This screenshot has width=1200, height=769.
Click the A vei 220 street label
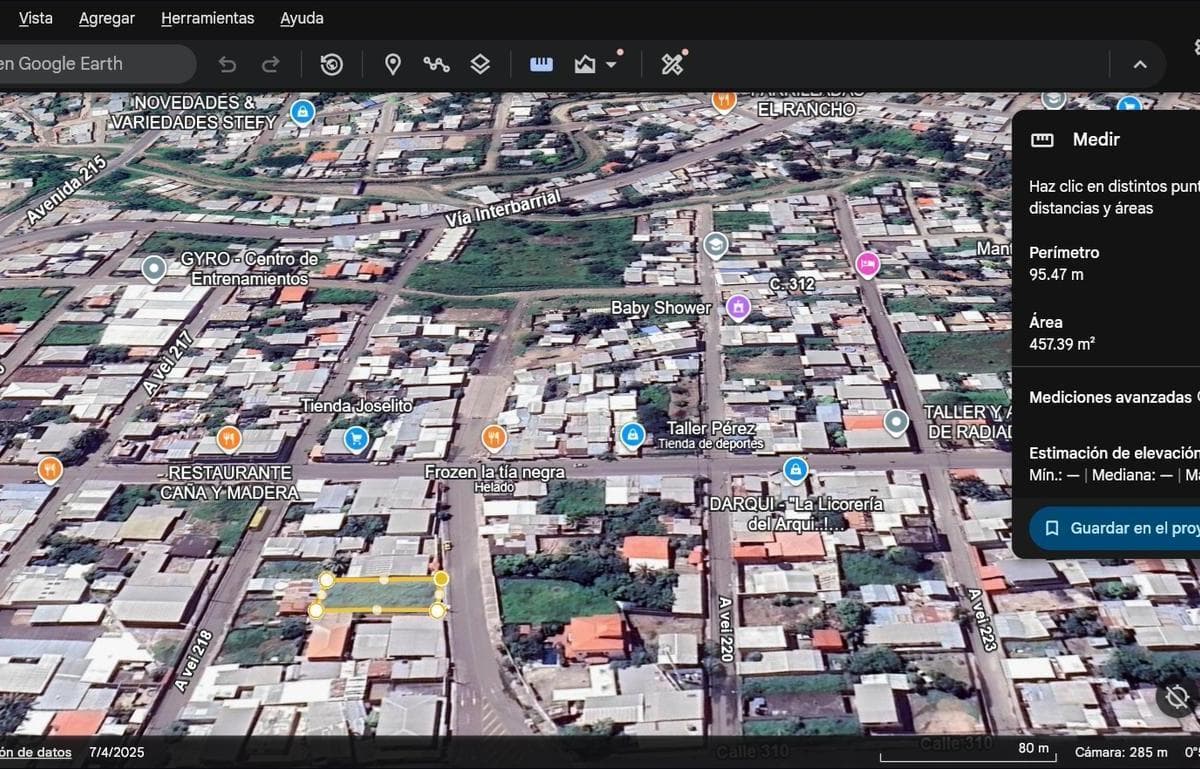click(x=727, y=630)
